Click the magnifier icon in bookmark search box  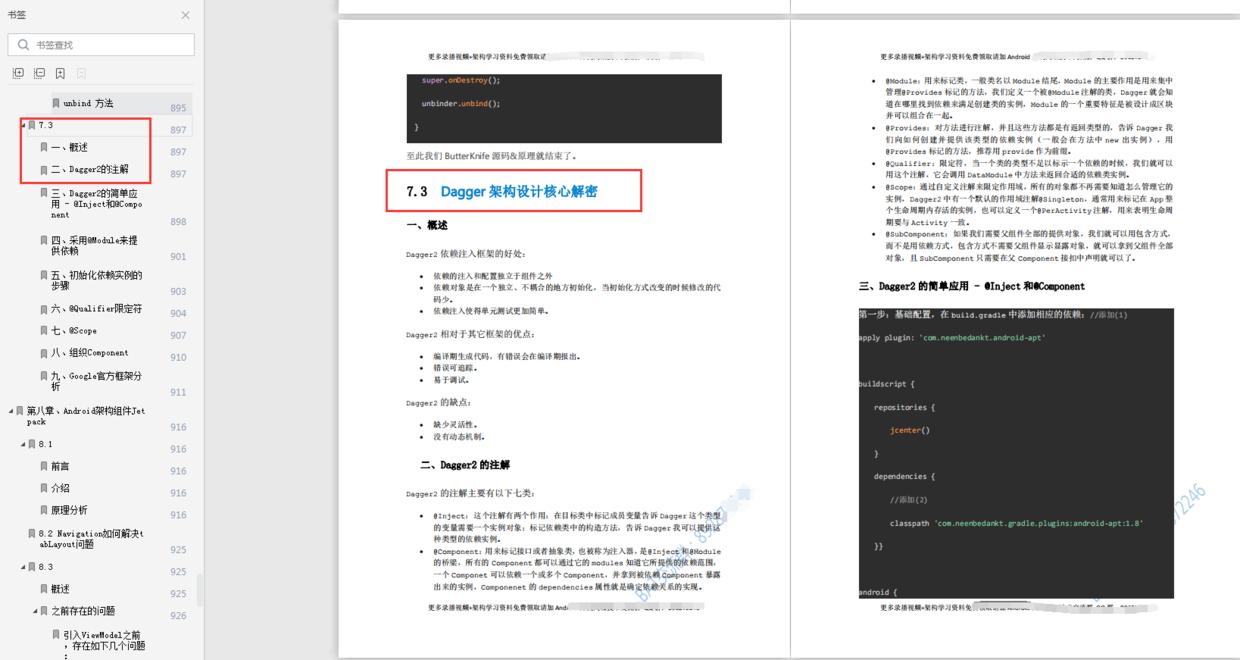click(x=22, y=44)
